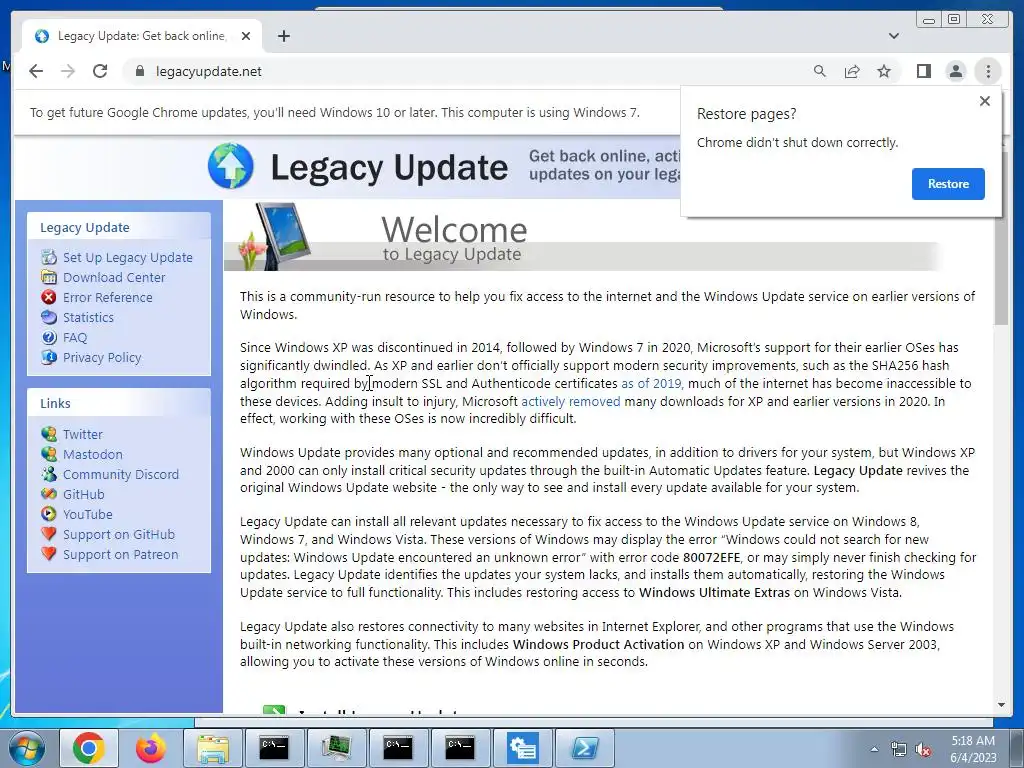Open the taskbar clock showing 5:18 AM
1024x768 pixels.
pos(973,749)
